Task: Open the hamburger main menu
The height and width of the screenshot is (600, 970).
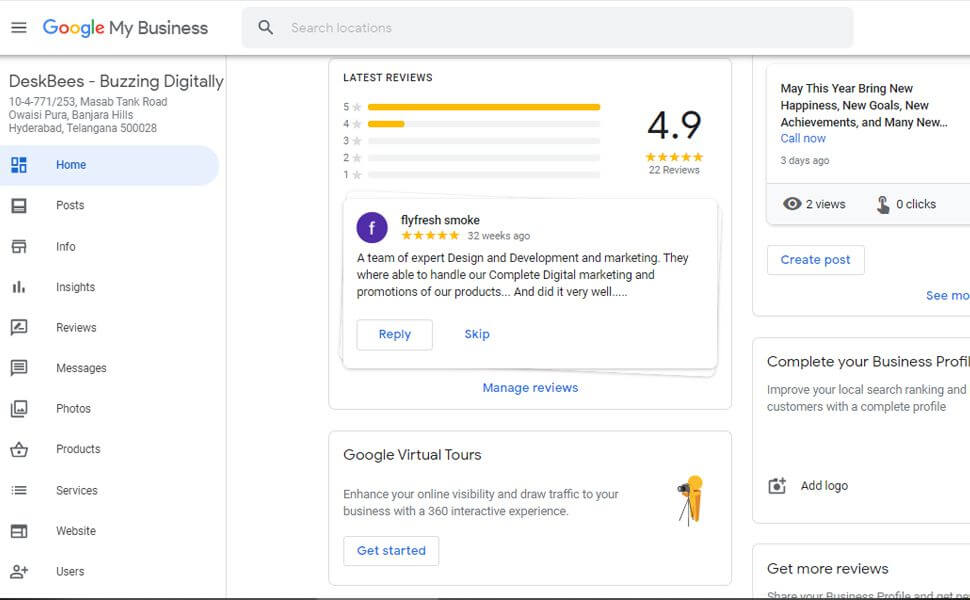Action: click(19, 28)
